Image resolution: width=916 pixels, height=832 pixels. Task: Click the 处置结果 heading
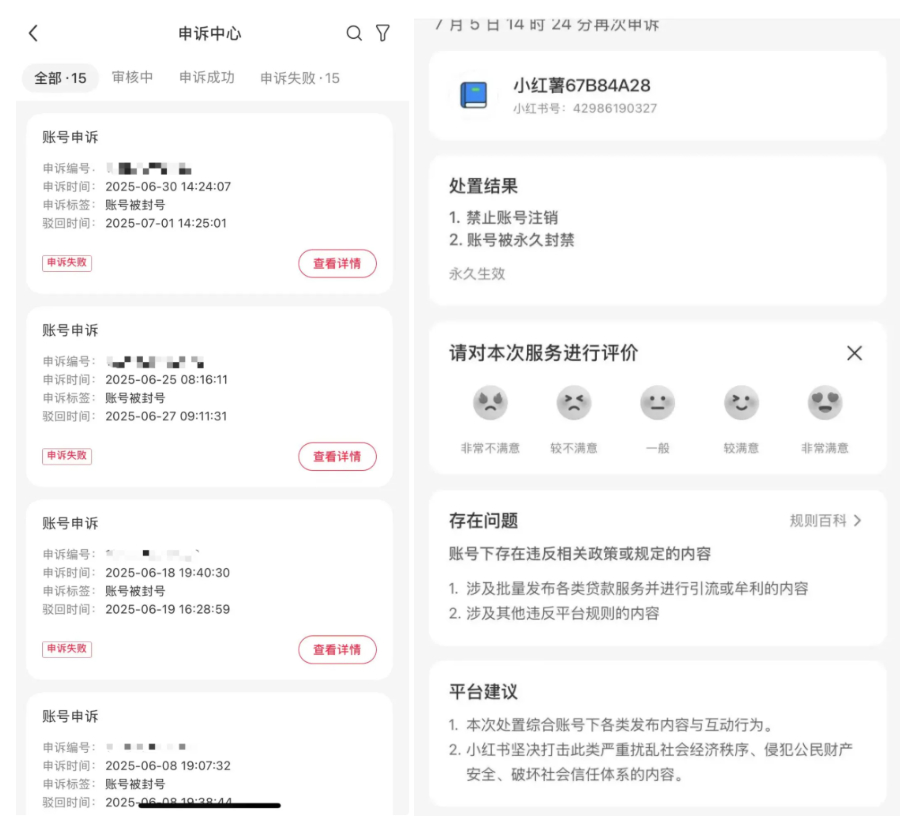pos(483,186)
